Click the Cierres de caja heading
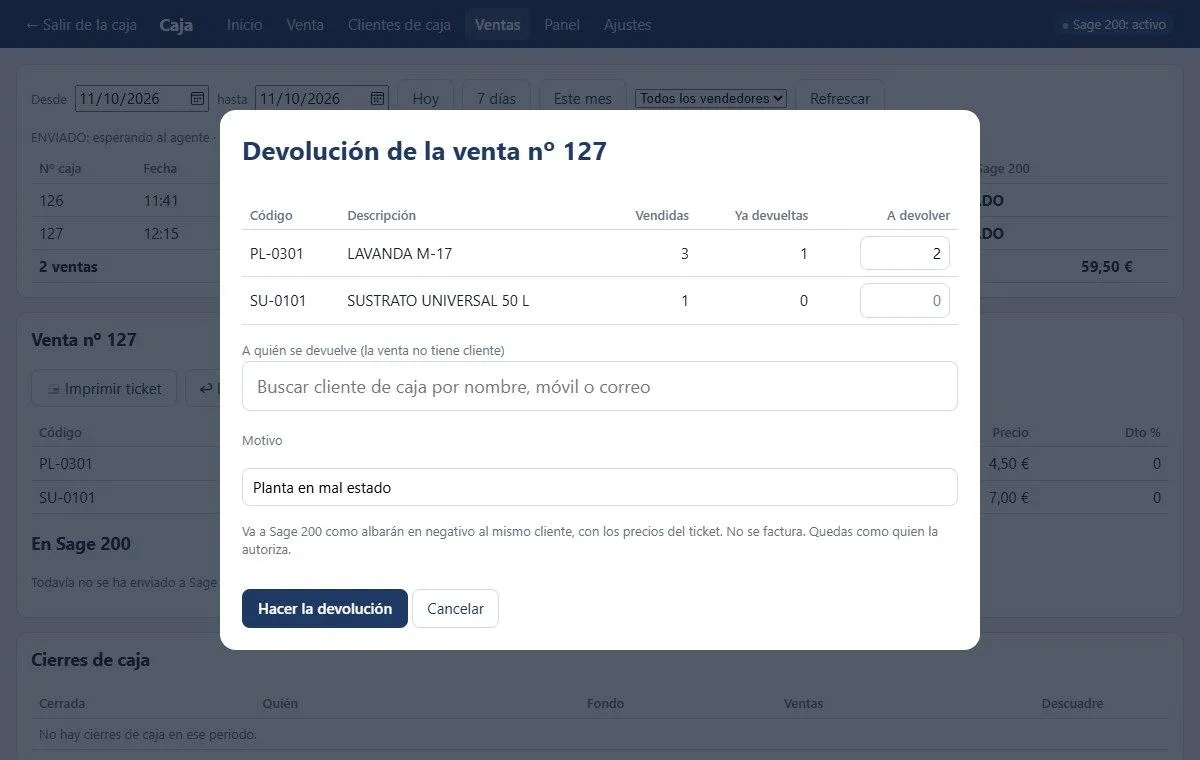Screen dimensions: 1200x760 point(91,660)
